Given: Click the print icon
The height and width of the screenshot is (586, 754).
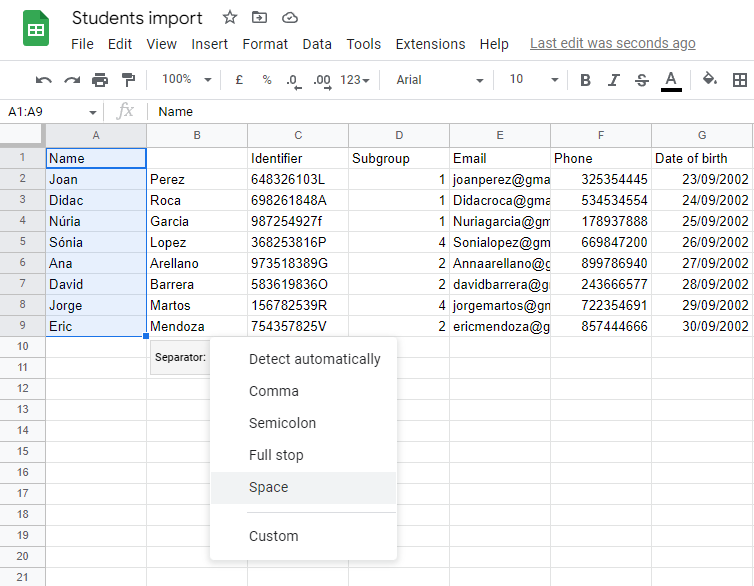Looking at the screenshot, I should pyautogui.click(x=100, y=80).
